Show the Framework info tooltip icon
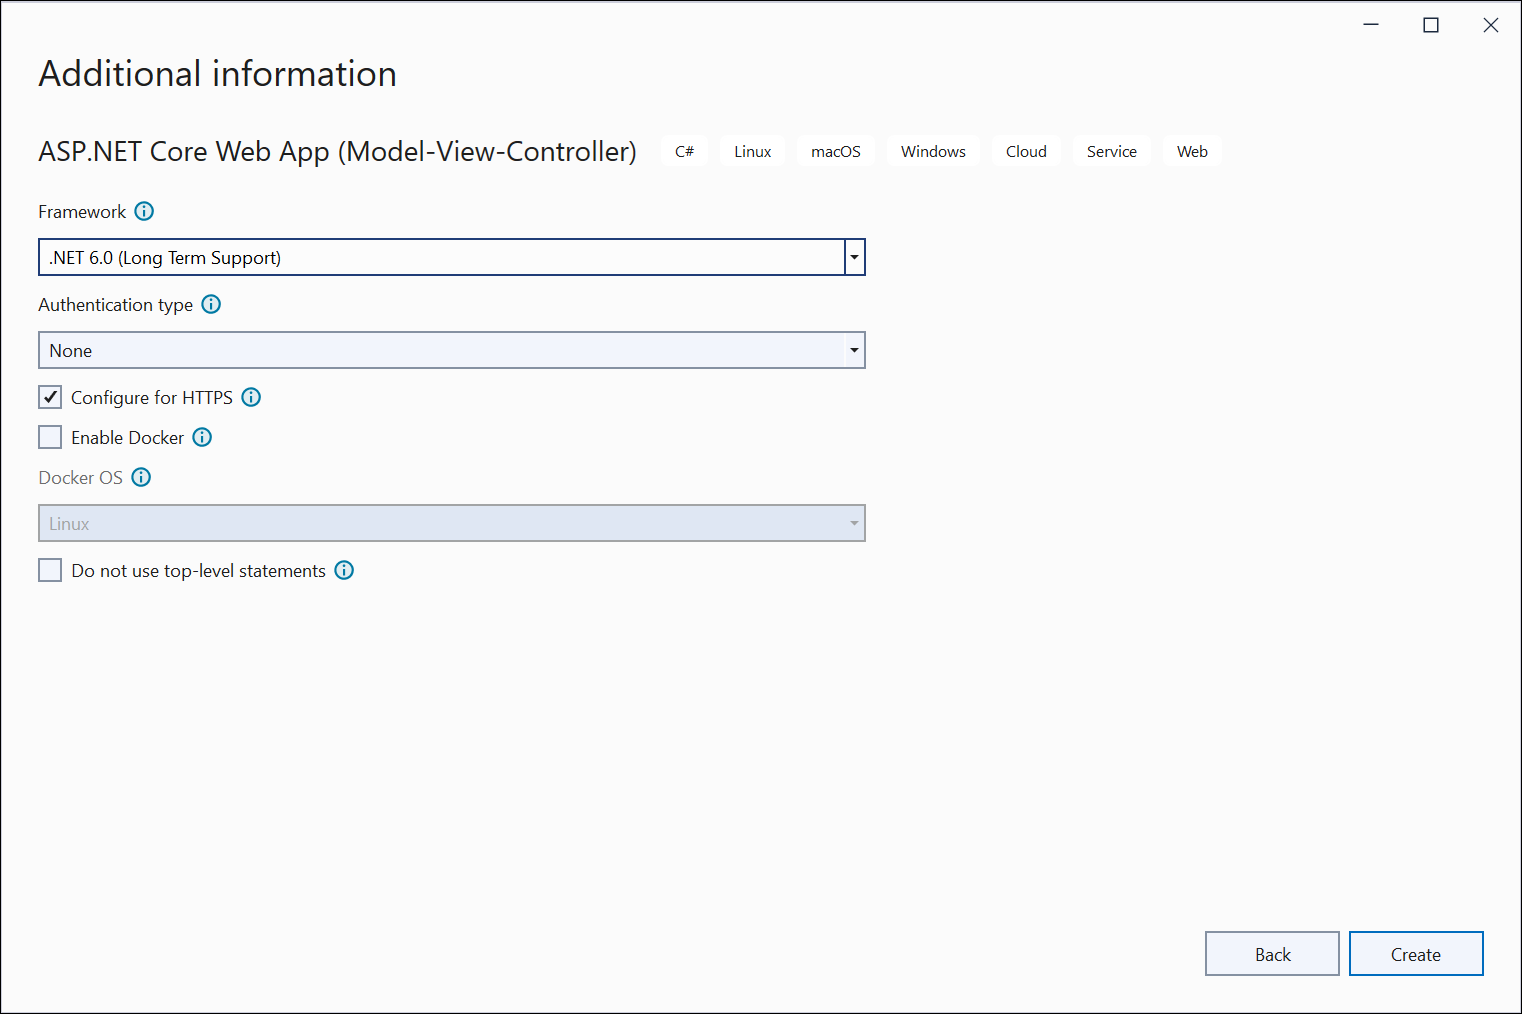Screen dimensions: 1522x1014 coord(144,211)
